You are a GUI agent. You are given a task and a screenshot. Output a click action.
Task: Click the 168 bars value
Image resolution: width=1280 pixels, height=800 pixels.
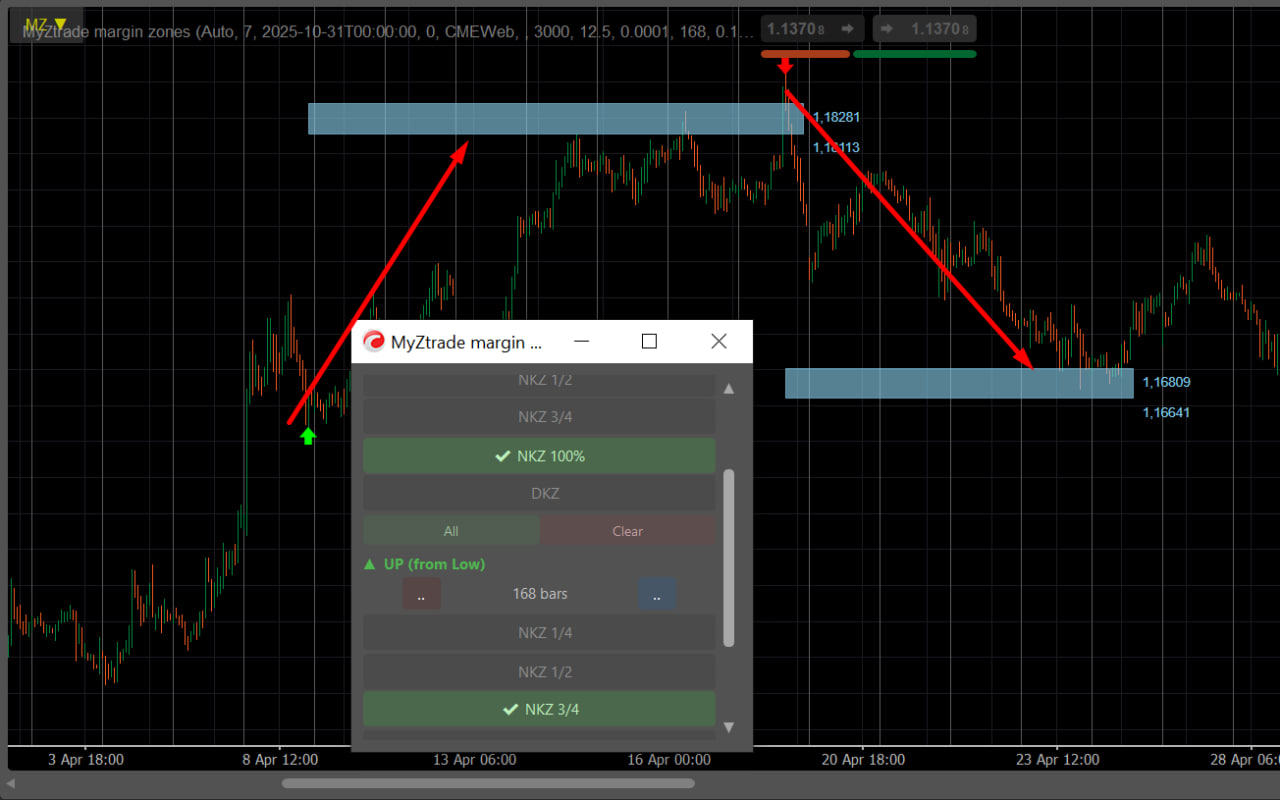540,594
